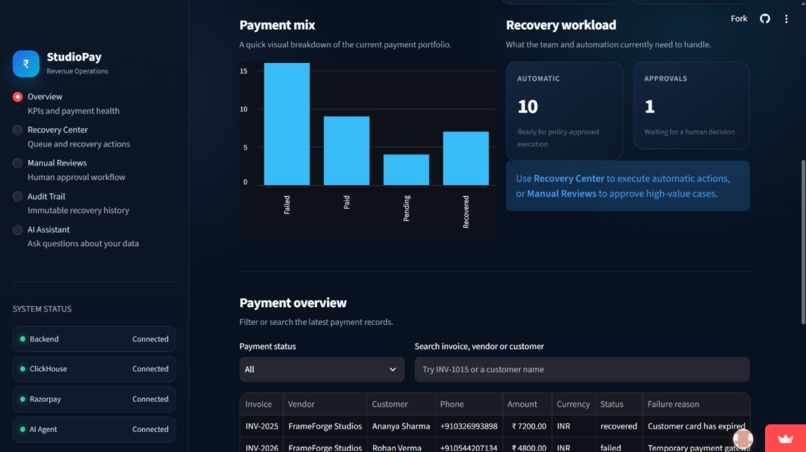
Task: Select the Manual Reviews radio option
Action: (17, 163)
